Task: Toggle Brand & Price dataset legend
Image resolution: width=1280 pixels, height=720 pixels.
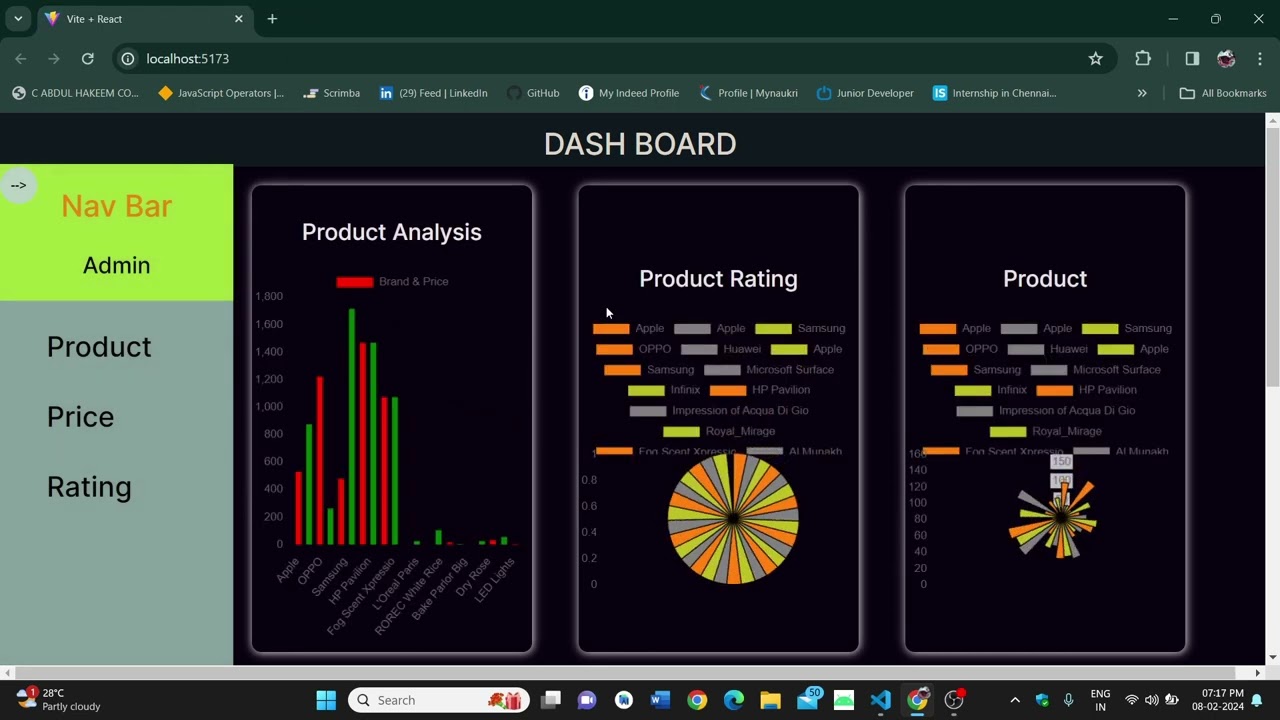Action: 392,282
